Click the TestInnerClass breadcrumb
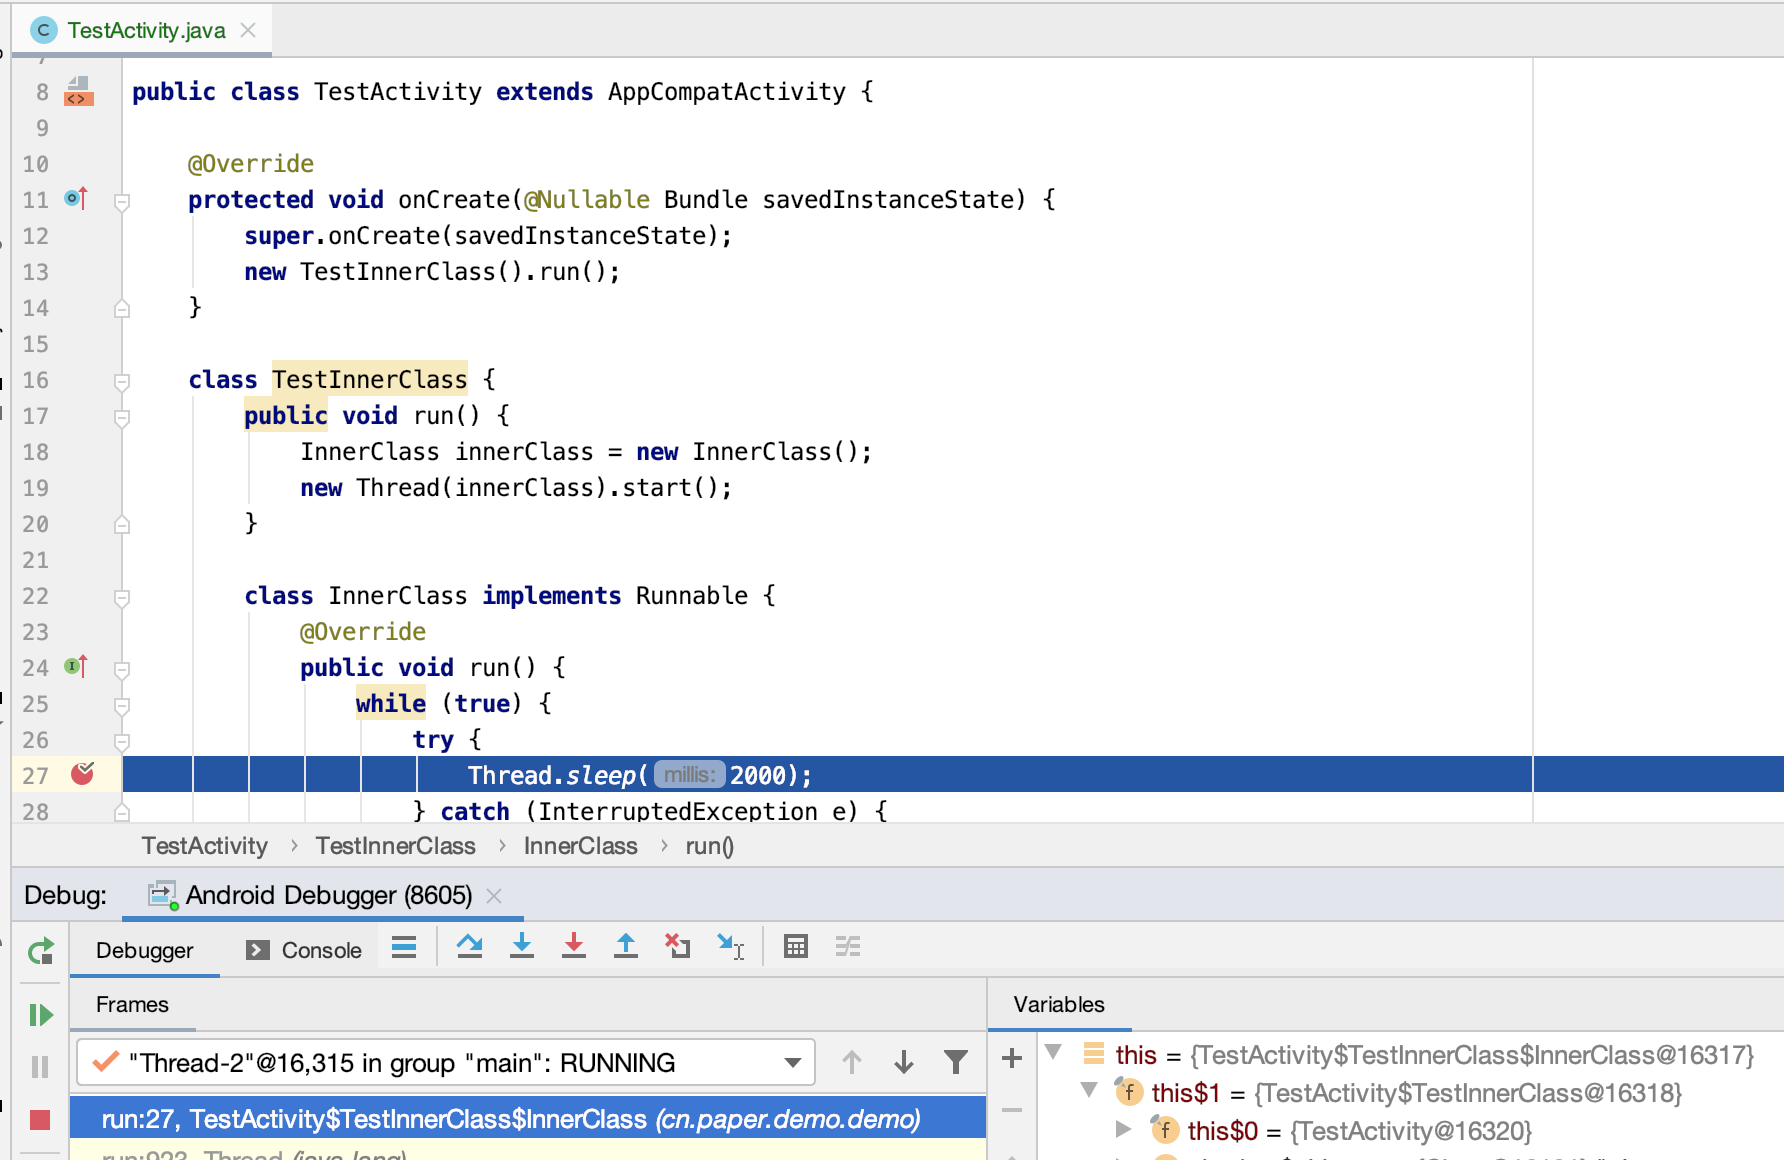 396,846
